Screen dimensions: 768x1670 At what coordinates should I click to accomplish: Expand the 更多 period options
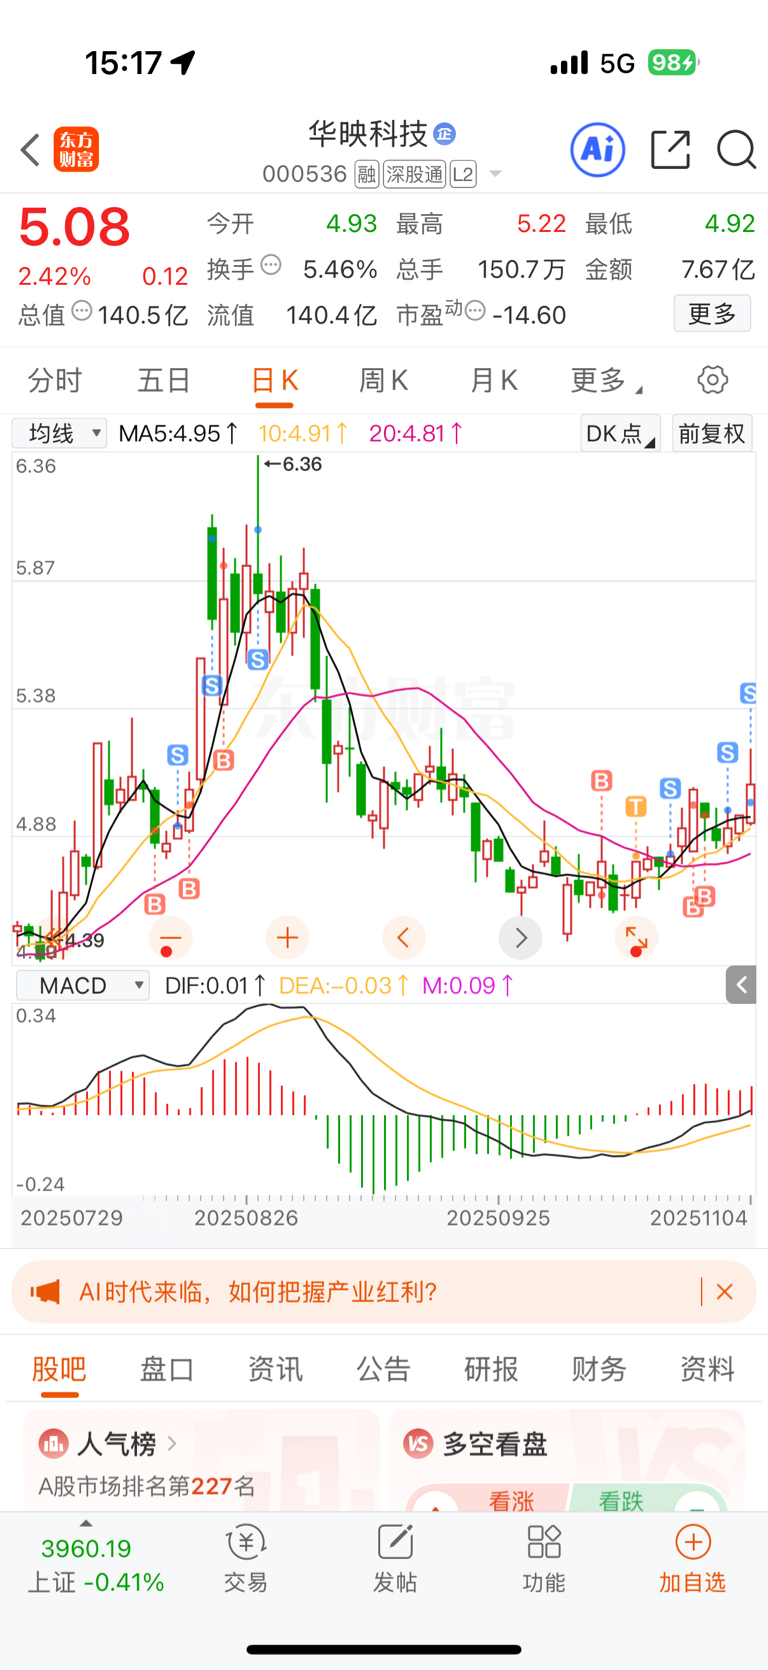pos(606,380)
